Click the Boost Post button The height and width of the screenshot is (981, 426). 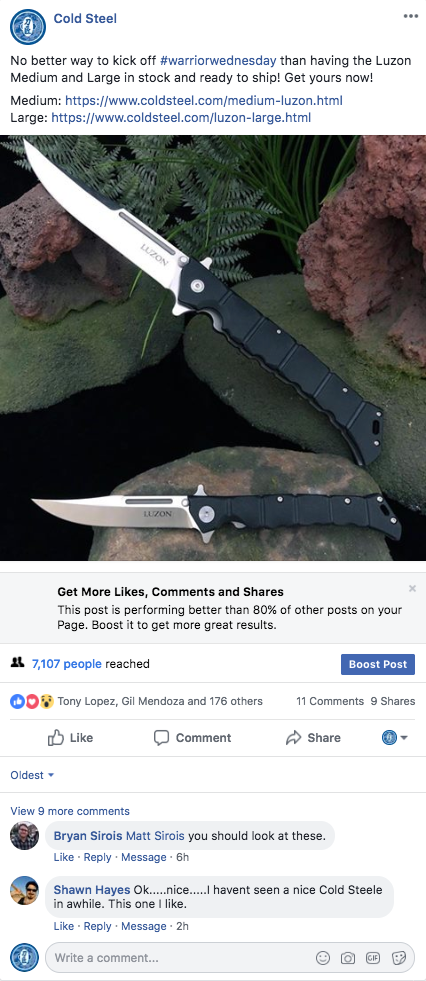tap(378, 664)
